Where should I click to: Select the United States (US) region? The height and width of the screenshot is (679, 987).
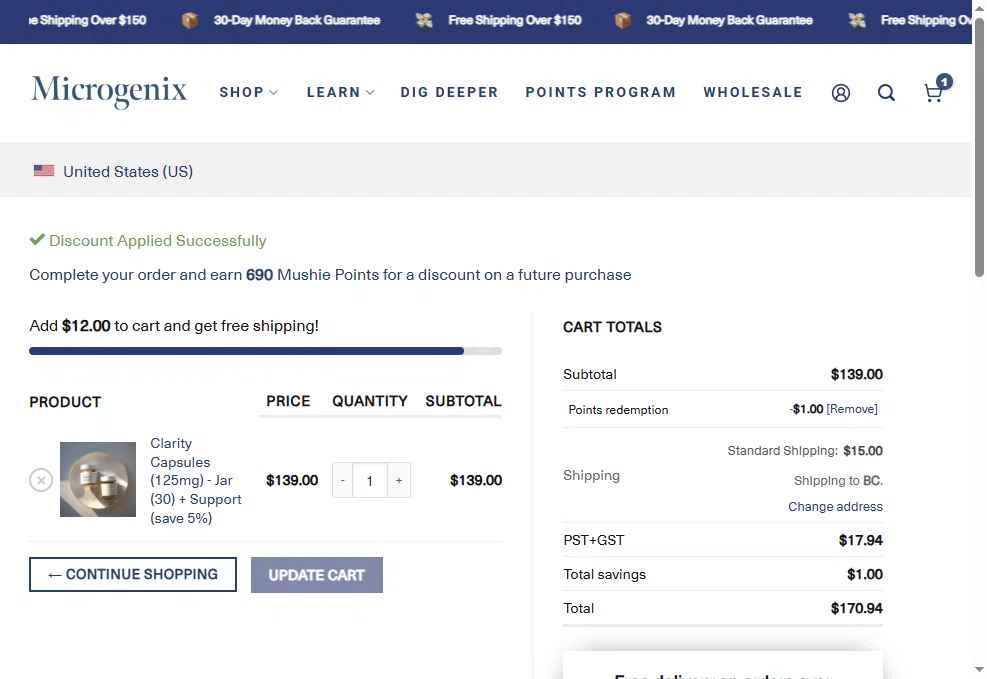click(x=128, y=171)
